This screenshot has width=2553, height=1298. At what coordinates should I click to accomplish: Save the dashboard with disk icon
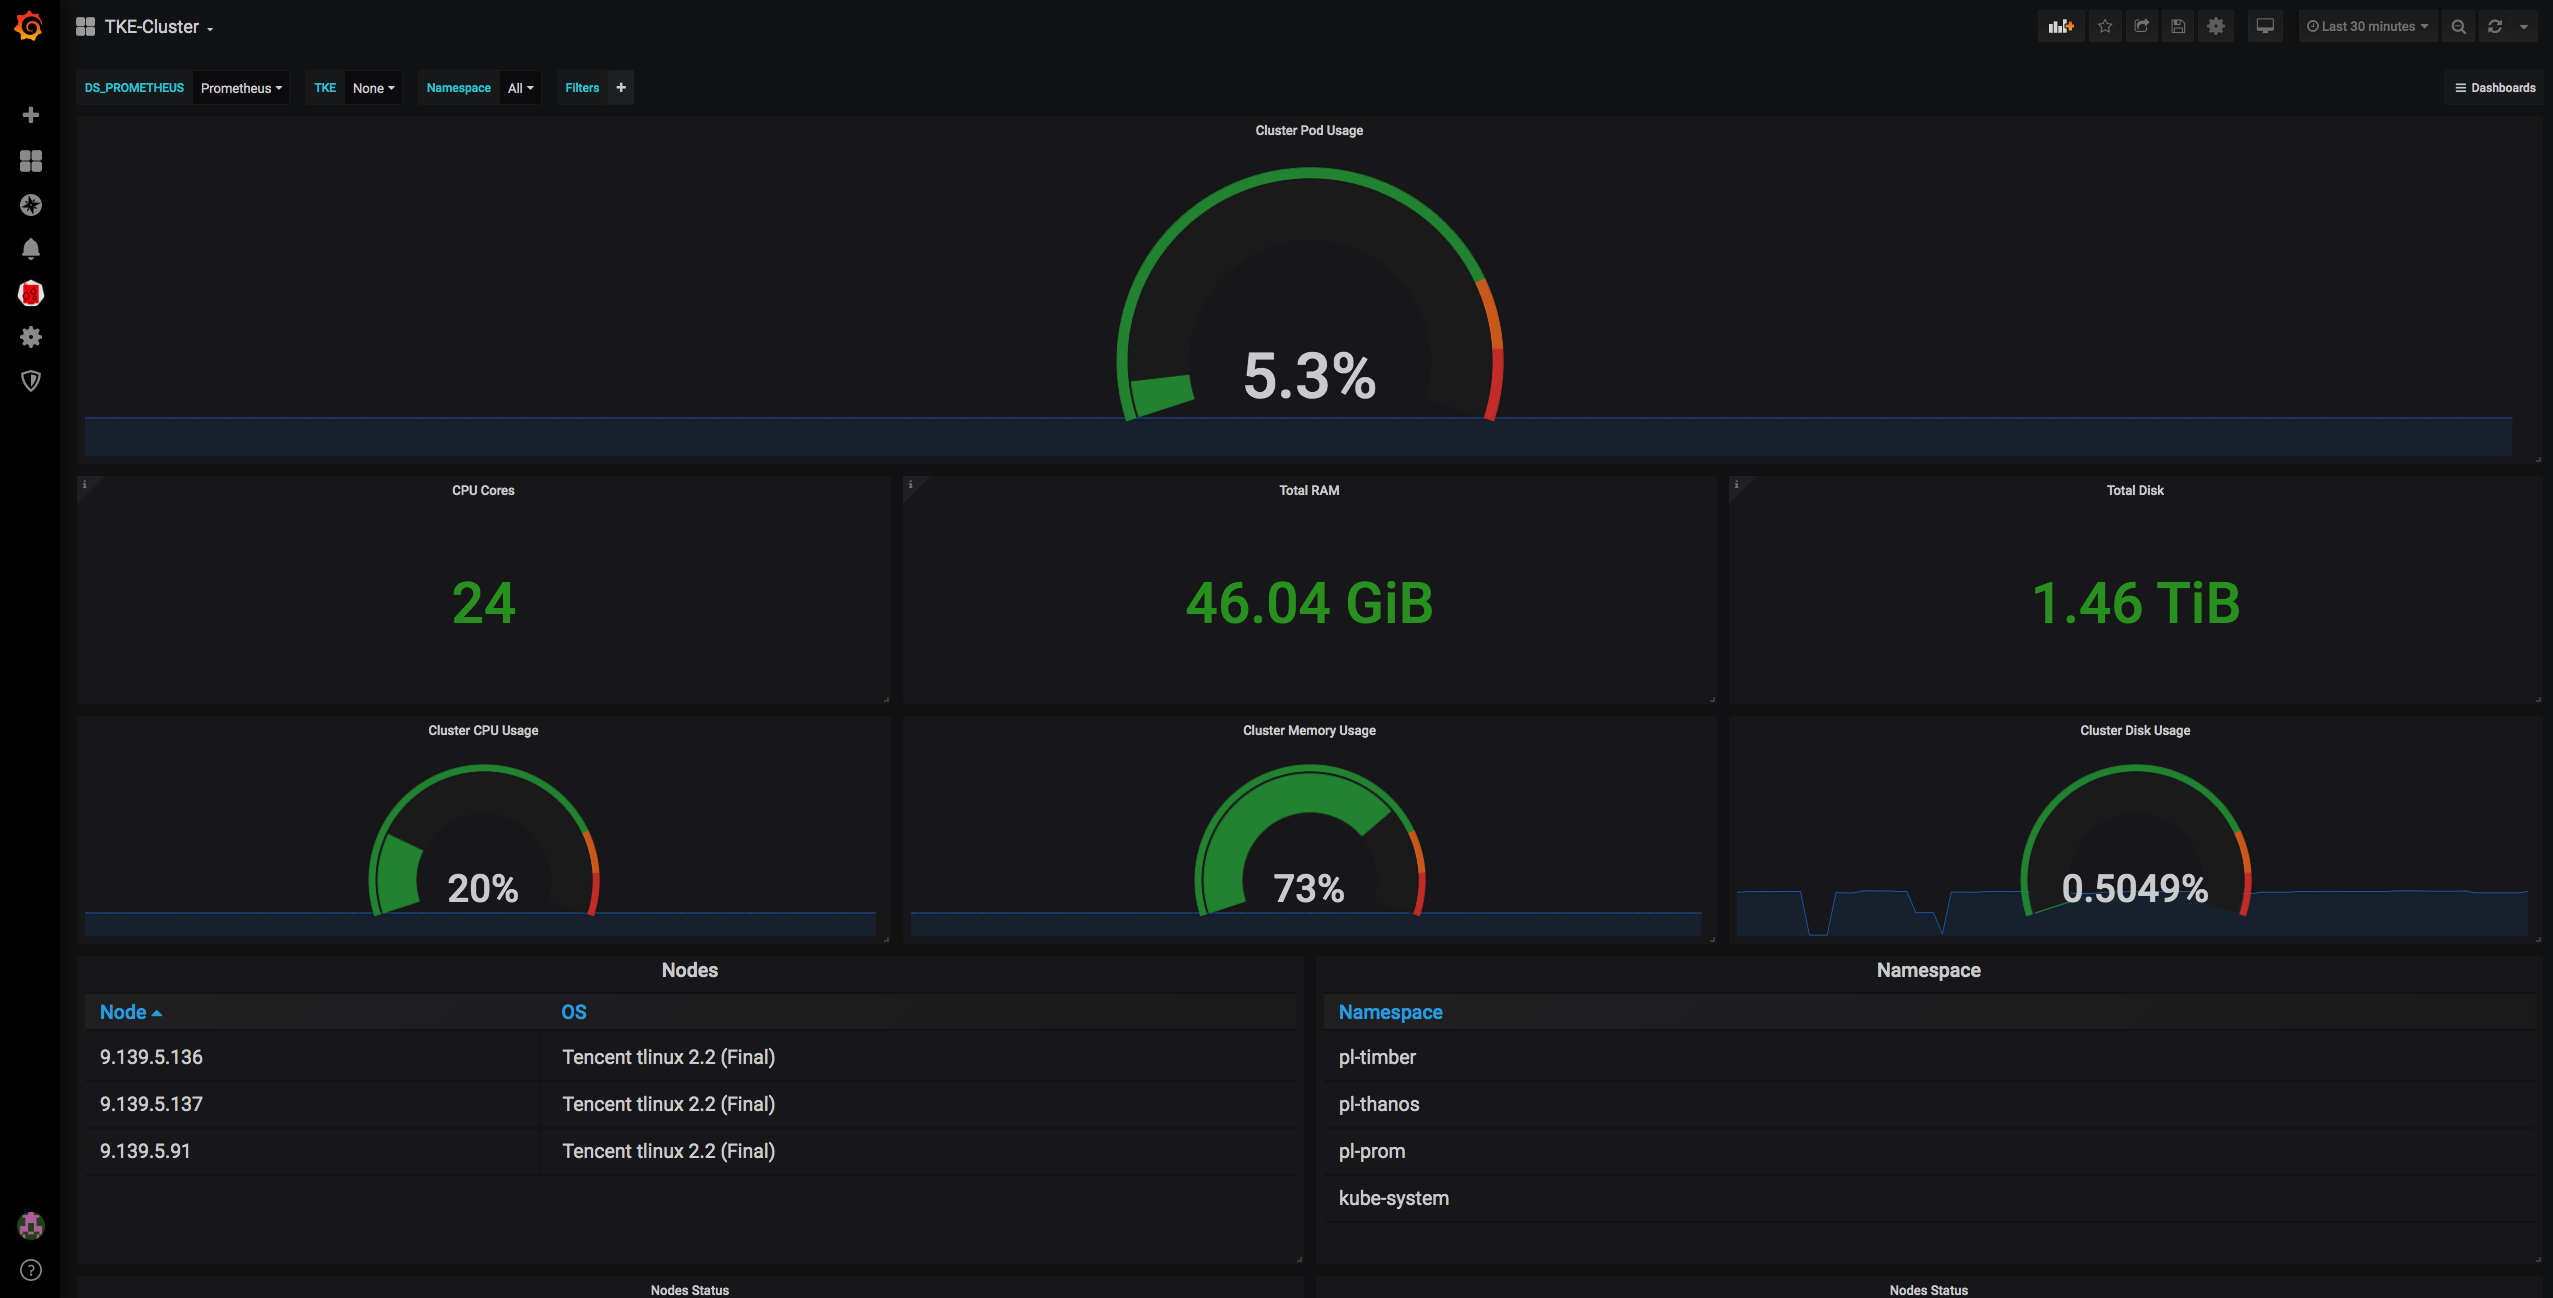[x=2178, y=27]
